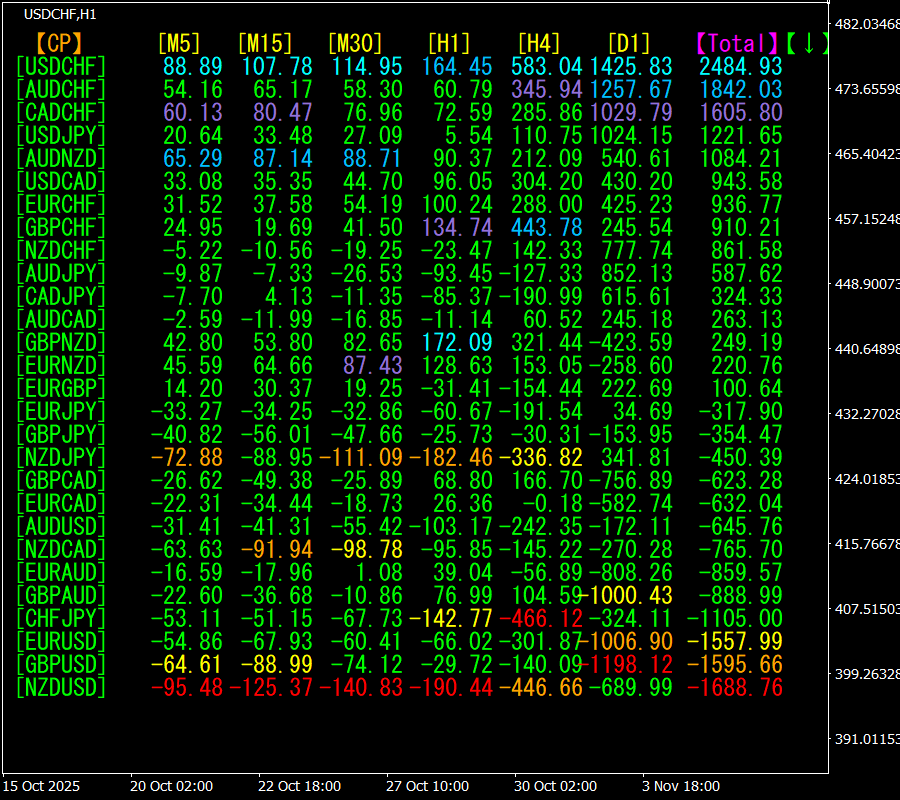
Task: Select the [M15] timeframe header
Action: point(265,43)
